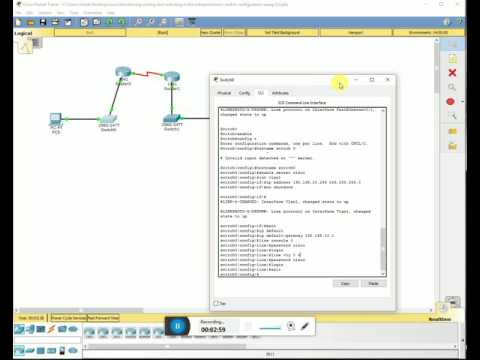Select the Inspect magnifier tool
480x360 pixels.
click(x=452, y=87)
